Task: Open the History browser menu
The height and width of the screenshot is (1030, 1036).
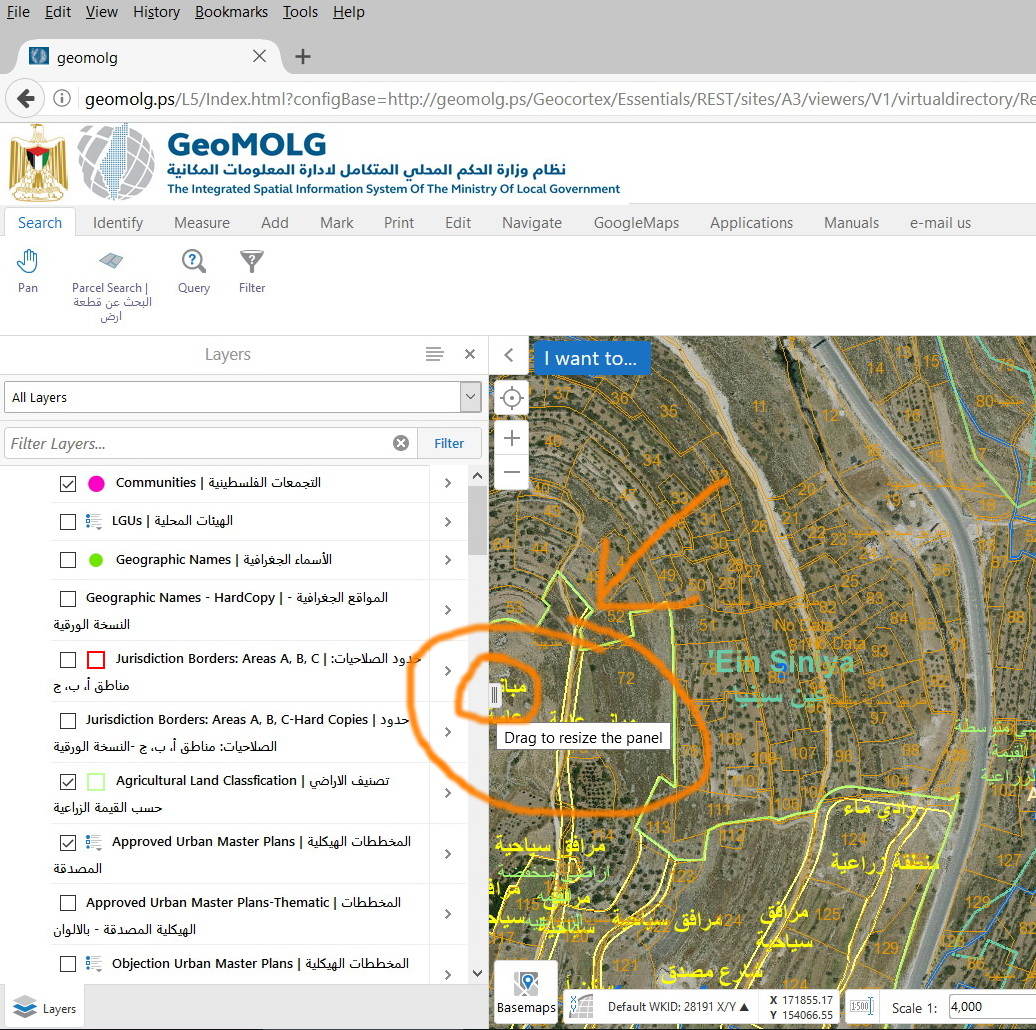Action: (x=156, y=12)
